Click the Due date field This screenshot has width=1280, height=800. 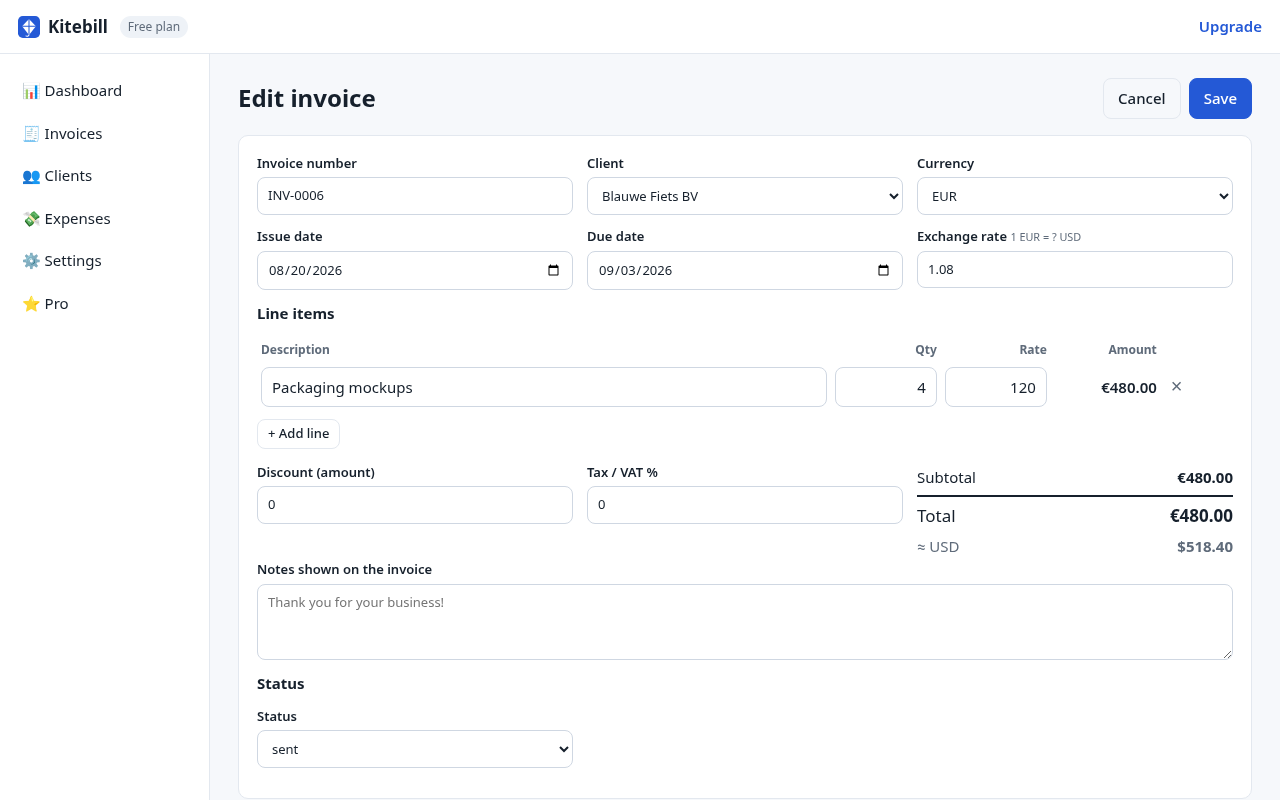pyautogui.click(x=745, y=270)
